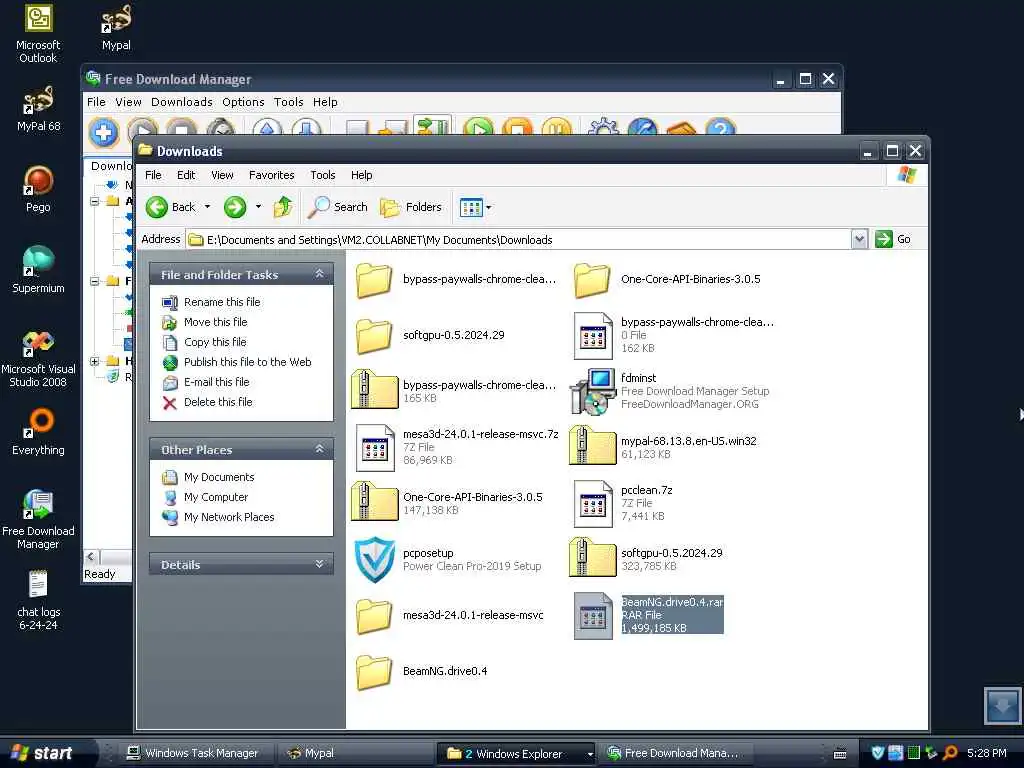1024x768 pixels.
Task: Click FDM settings gear toolbar icon
Action: tap(603, 127)
